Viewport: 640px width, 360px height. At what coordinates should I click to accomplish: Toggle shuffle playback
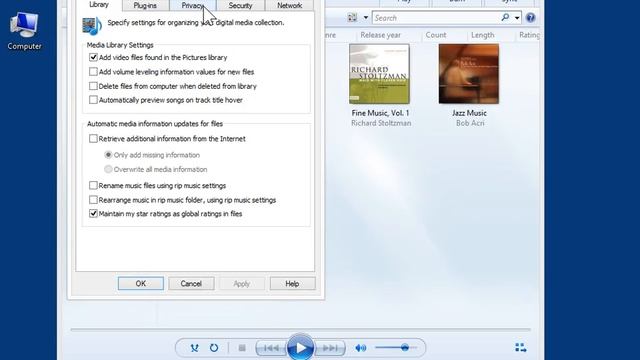[195, 348]
